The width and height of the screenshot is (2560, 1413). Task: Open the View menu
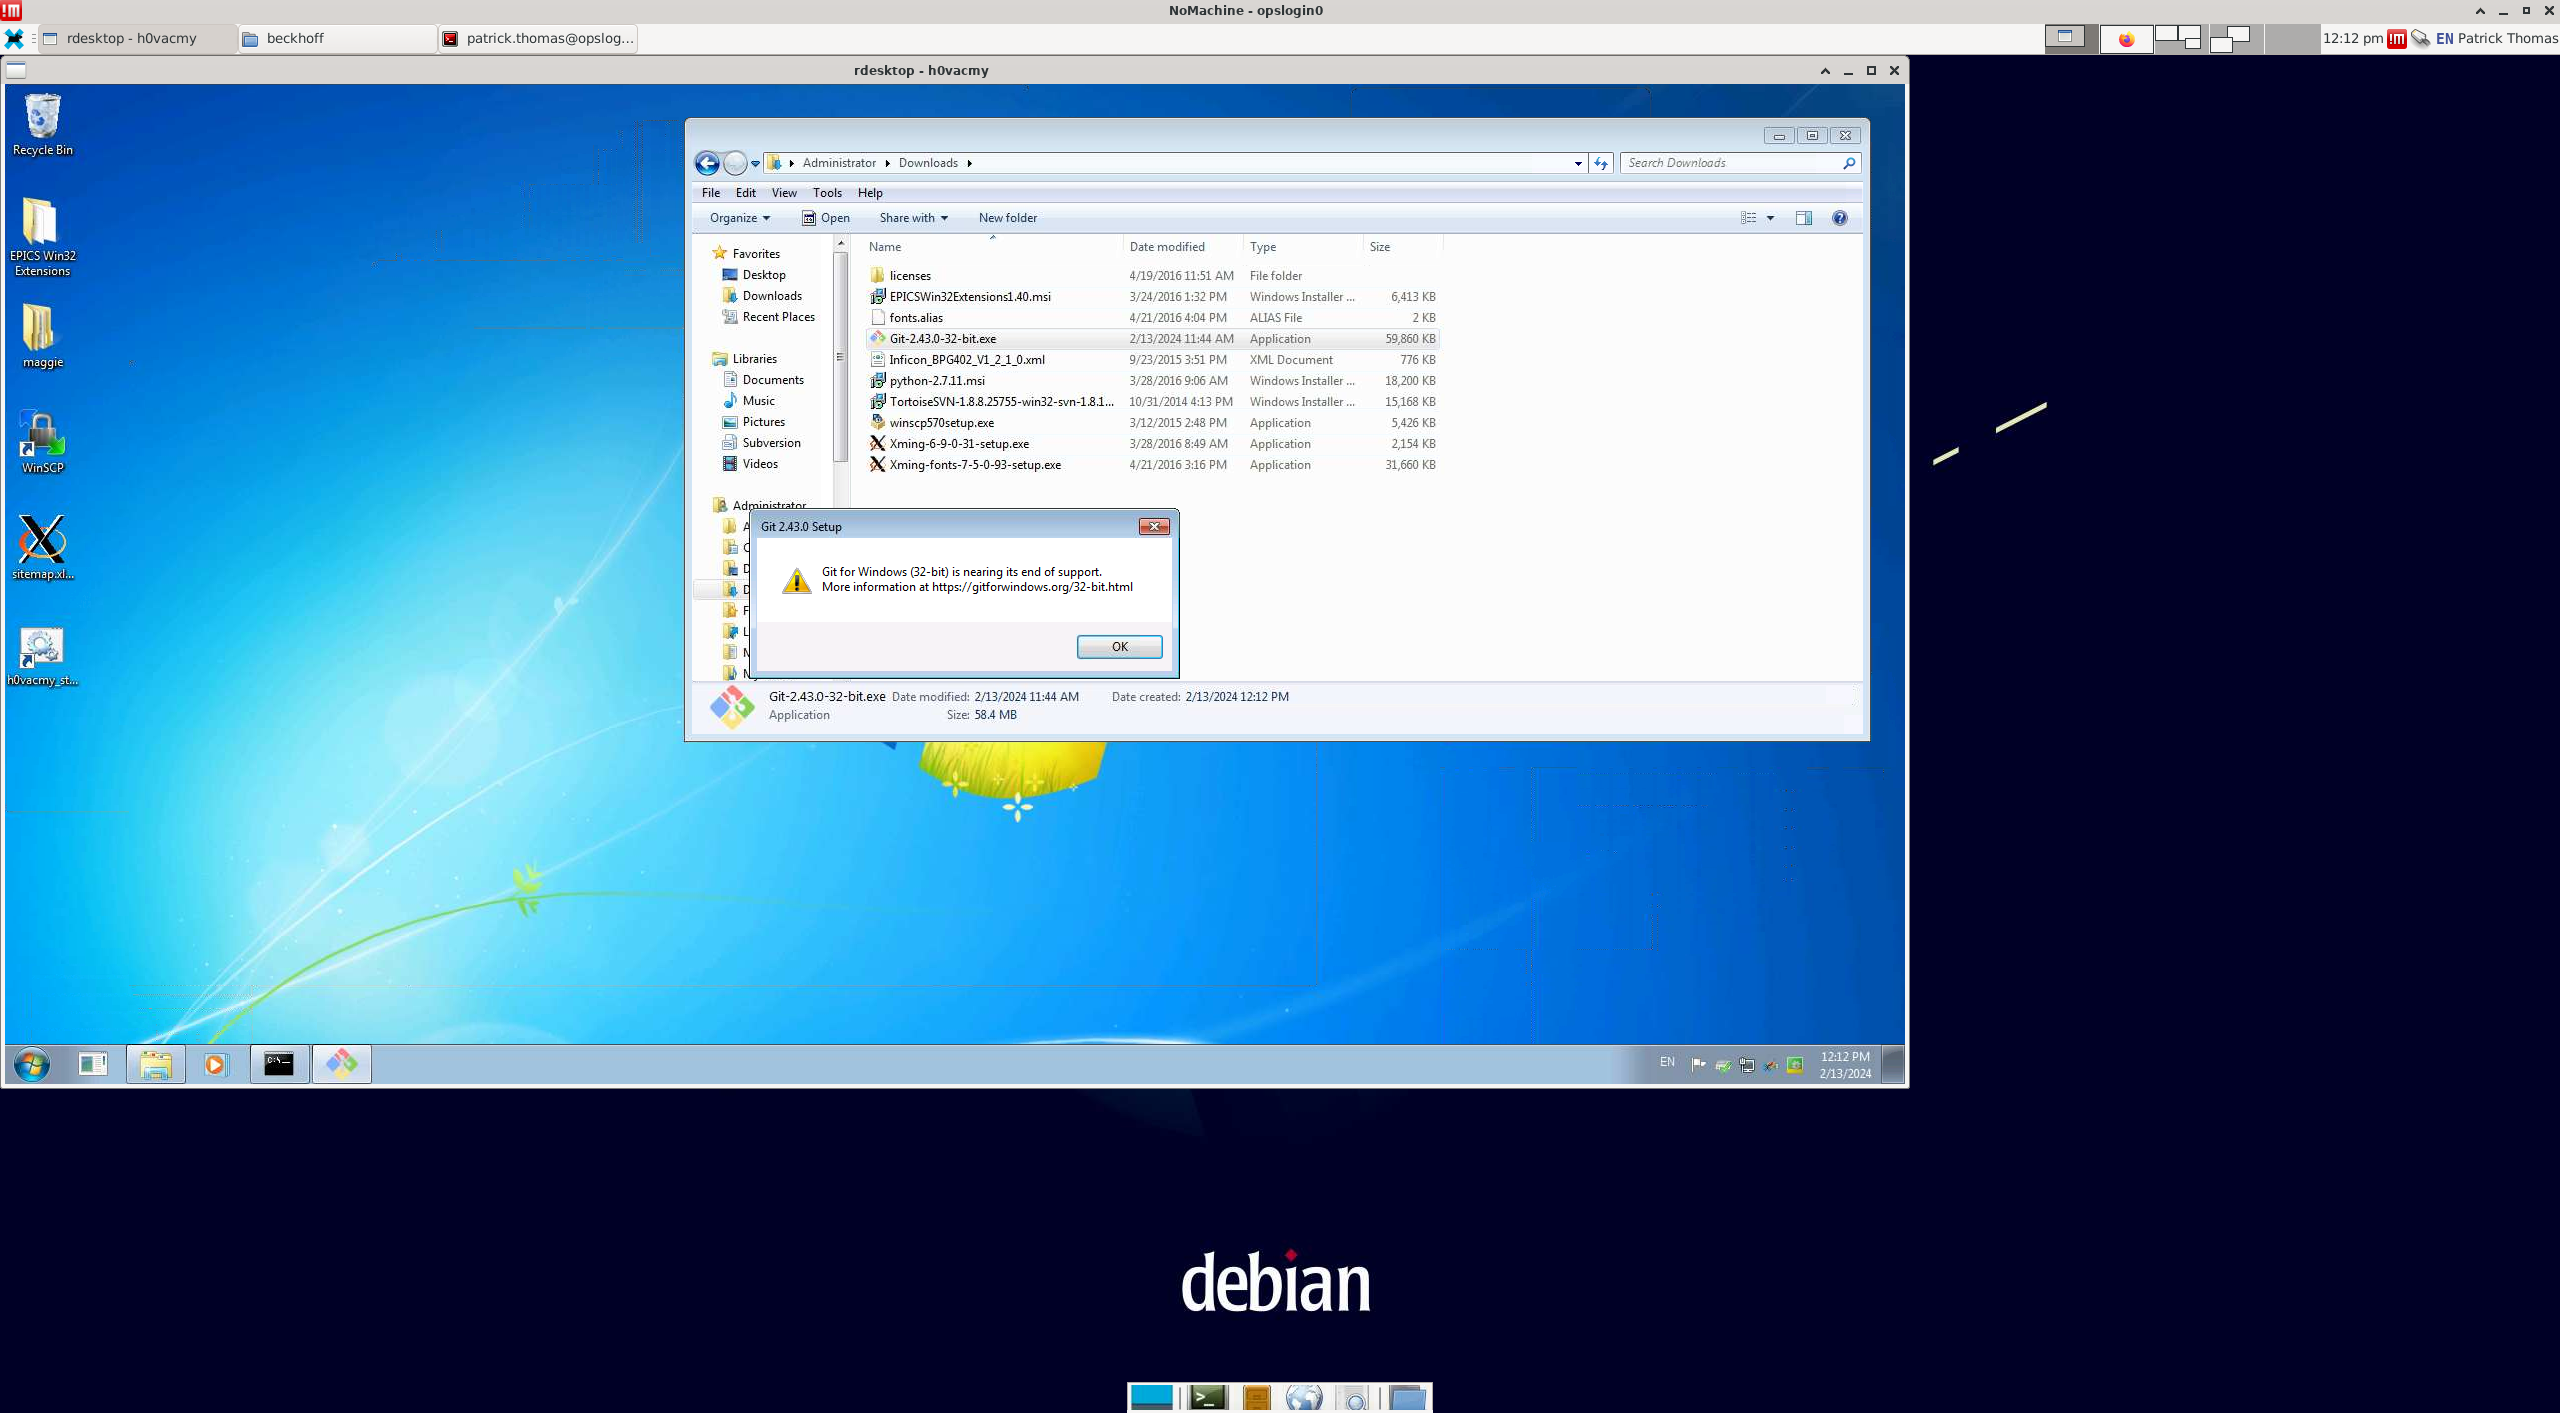coord(783,193)
